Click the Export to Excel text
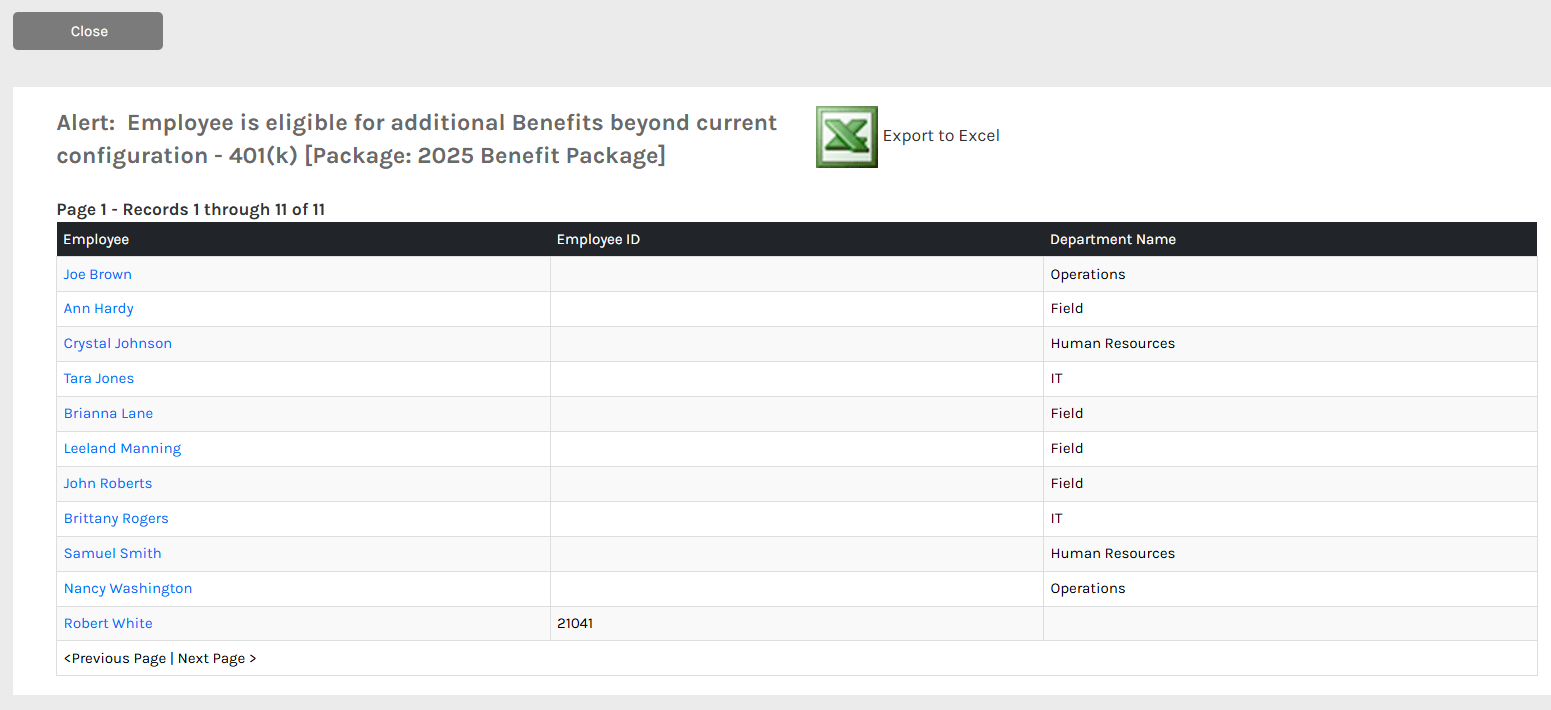Viewport: 1551px width, 710px height. 941,136
